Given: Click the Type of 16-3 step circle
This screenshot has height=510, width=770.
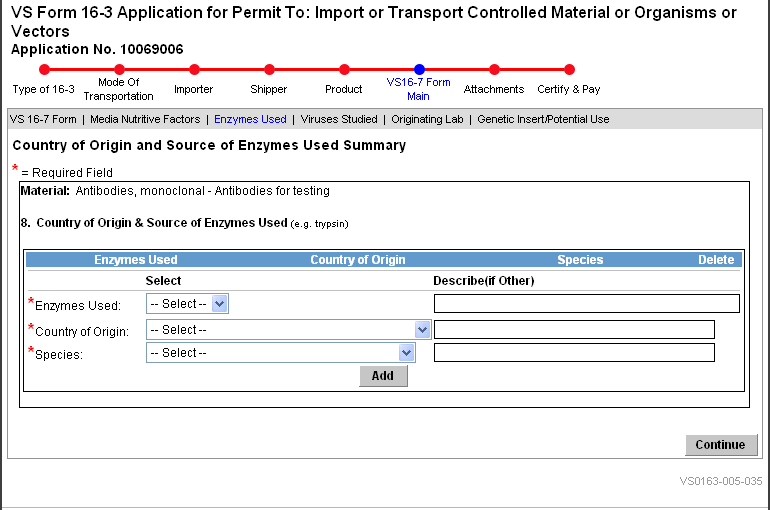Looking at the screenshot, I should point(44,70).
